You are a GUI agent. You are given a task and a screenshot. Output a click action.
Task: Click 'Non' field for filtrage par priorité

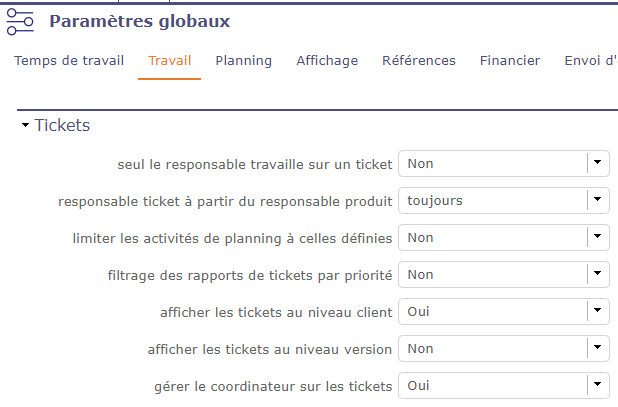pyautogui.click(x=490, y=274)
